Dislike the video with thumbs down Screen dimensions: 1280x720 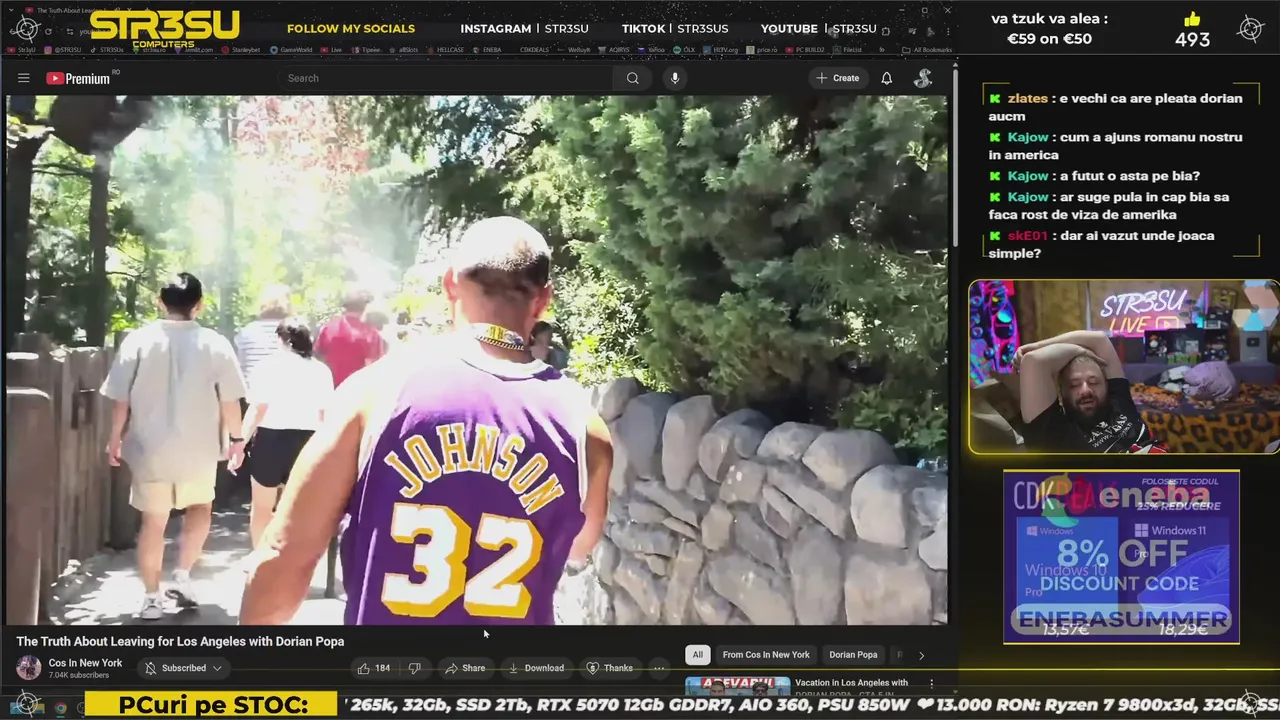(x=414, y=668)
